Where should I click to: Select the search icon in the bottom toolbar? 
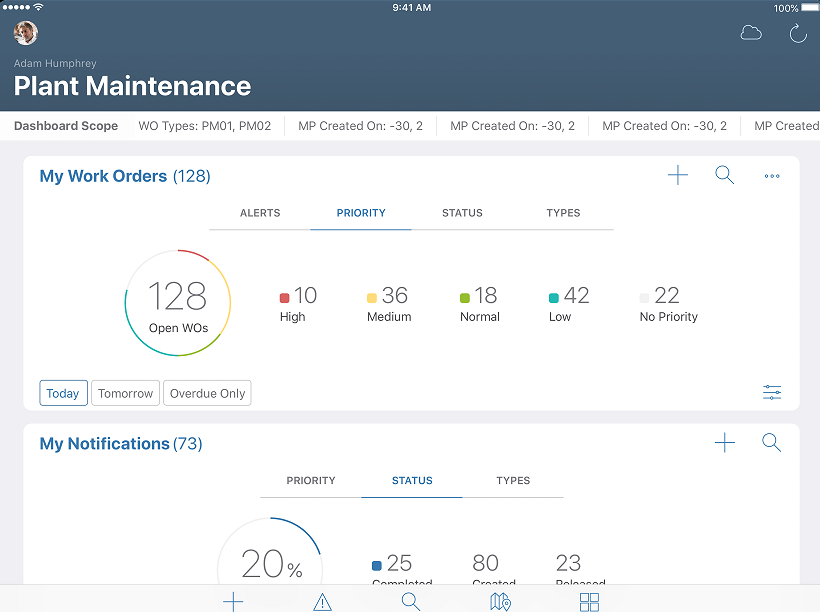click(410, 601)
